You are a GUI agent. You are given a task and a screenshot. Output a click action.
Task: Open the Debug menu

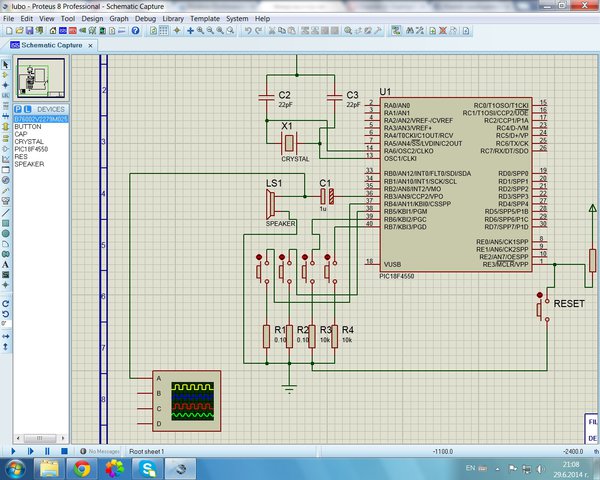145,18
